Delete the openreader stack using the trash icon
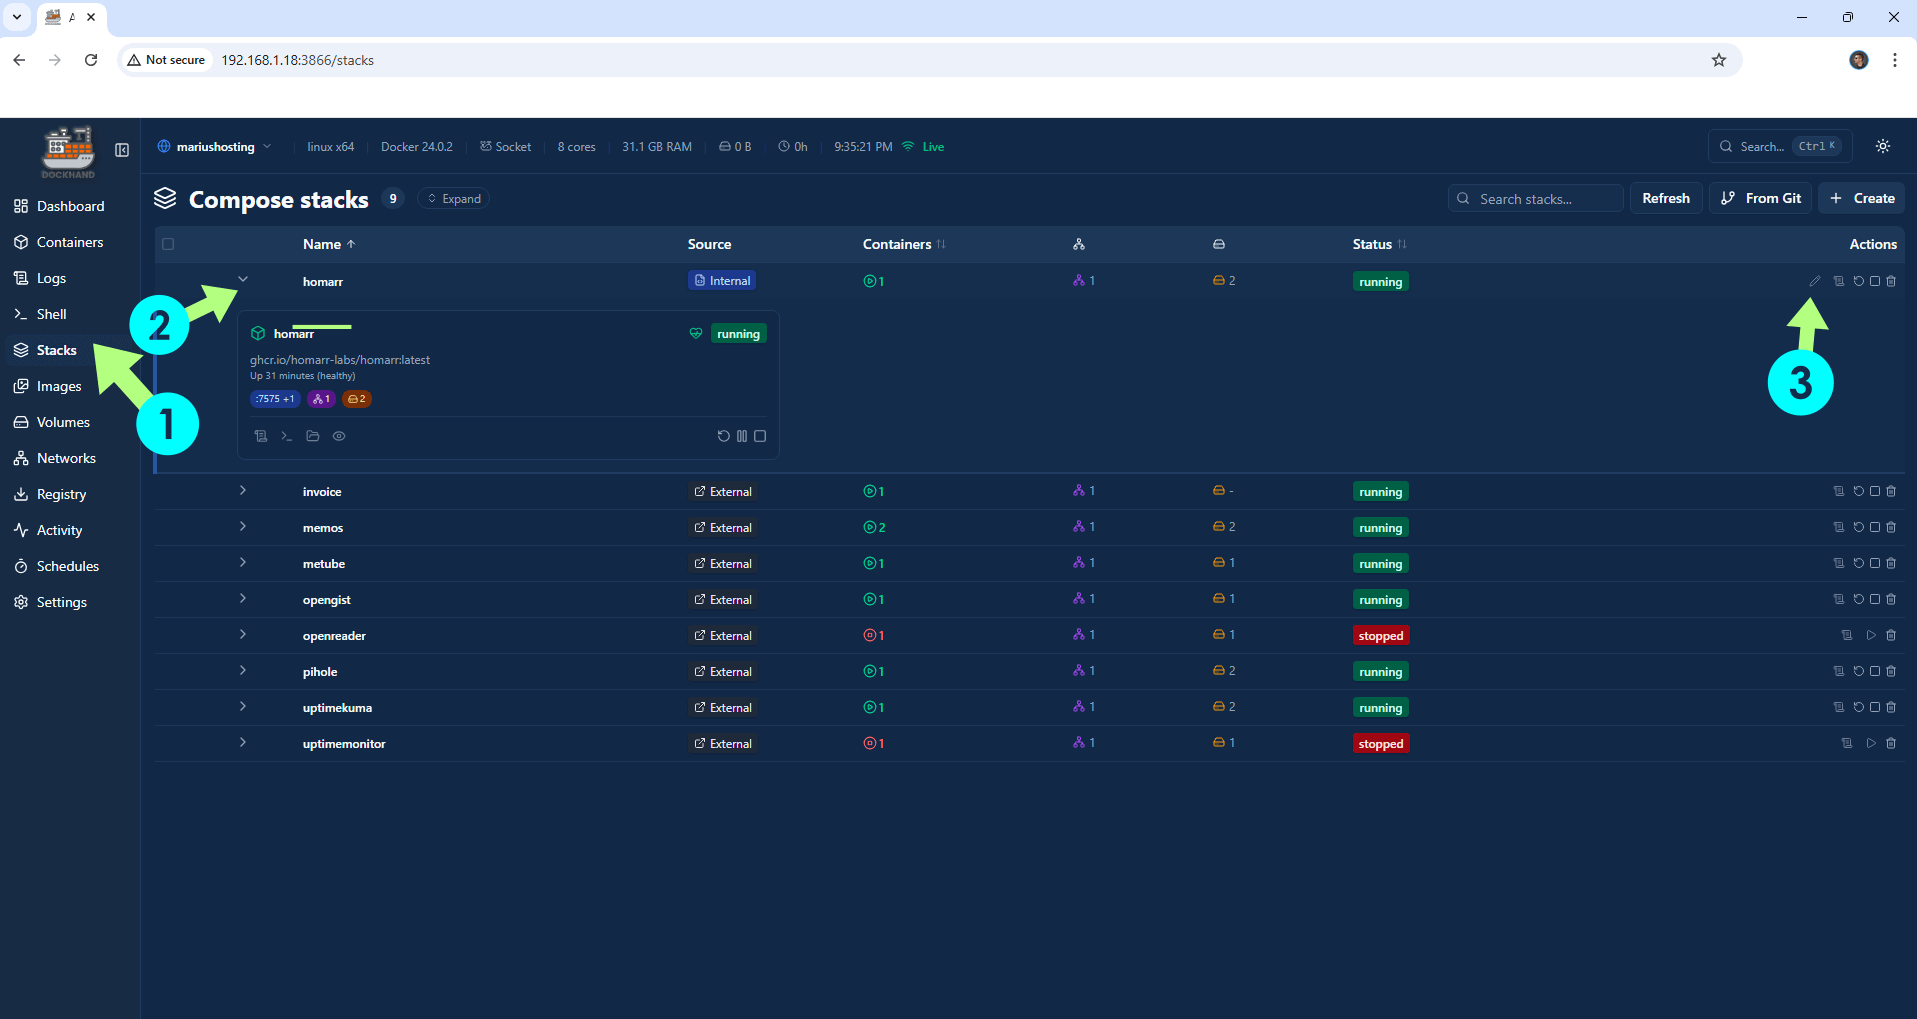 [1890, 635]
